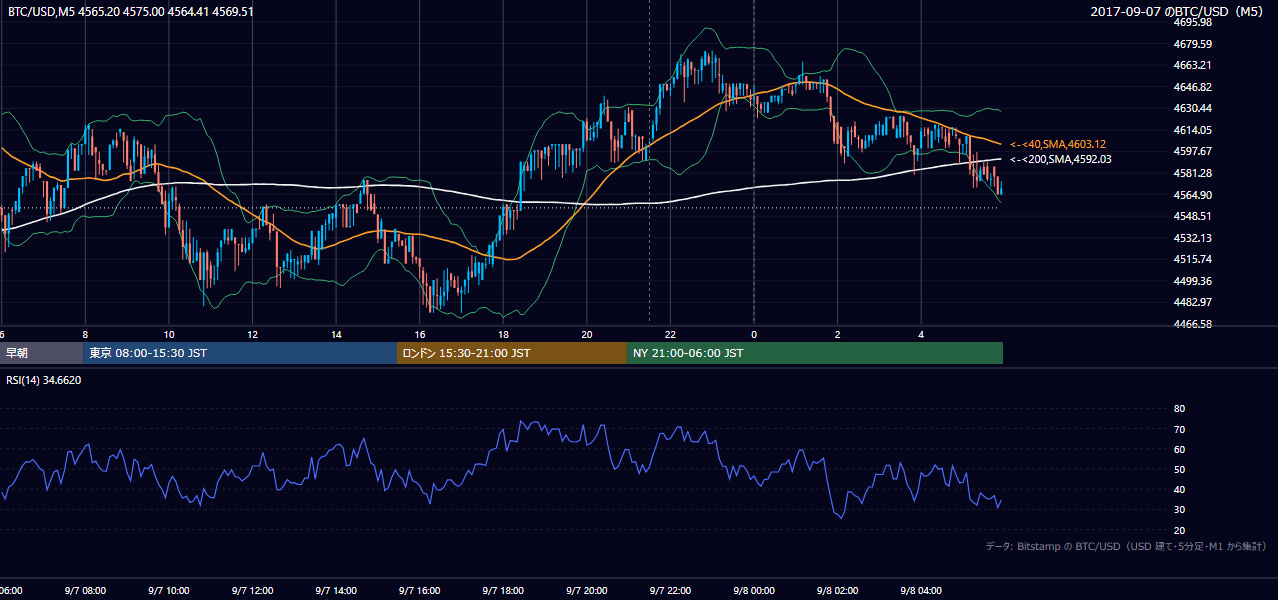This screenshot has width=1278, height=600.
Task: Click price axis label 4482.97
Action: point(1192,302)
